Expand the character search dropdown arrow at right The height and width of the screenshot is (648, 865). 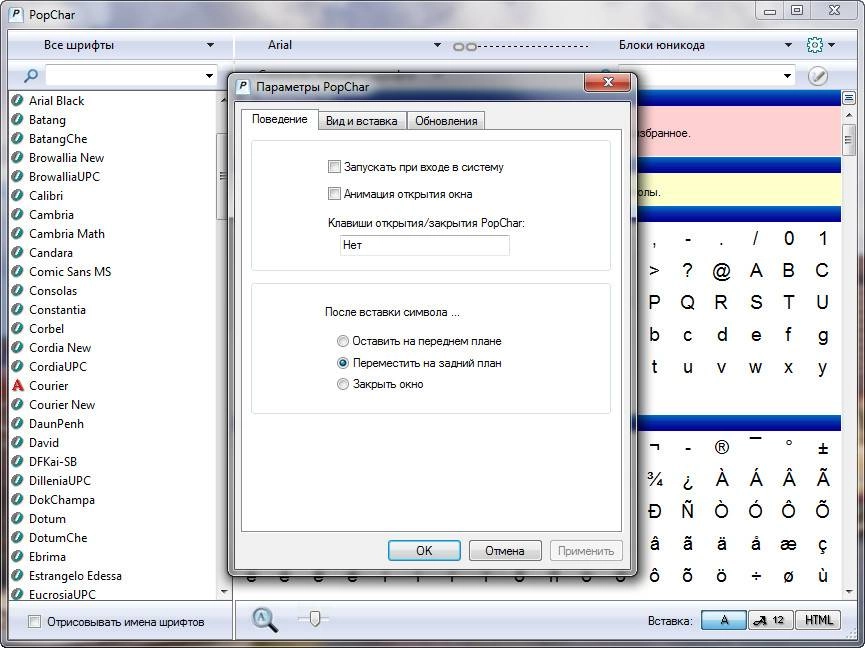787,76
